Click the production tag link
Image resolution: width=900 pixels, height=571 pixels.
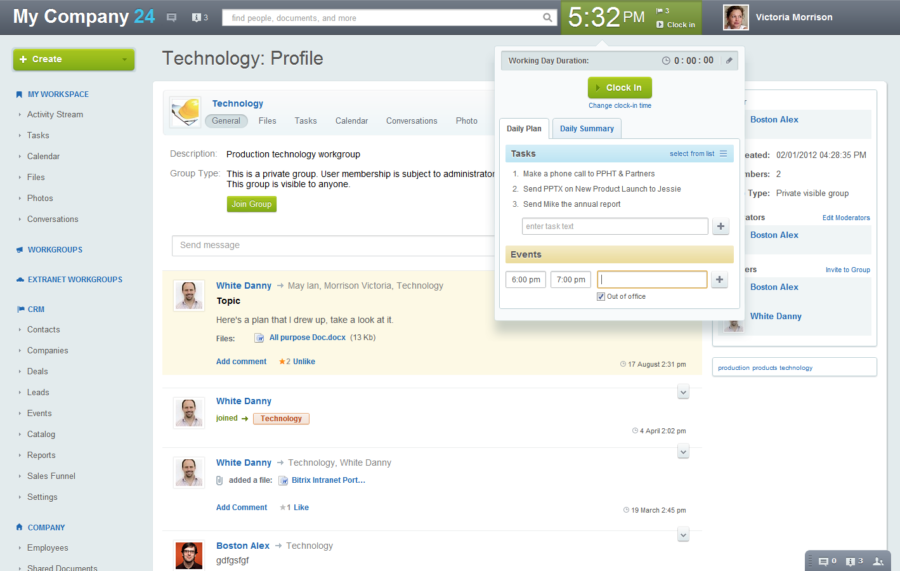click(x=733, y=368)
